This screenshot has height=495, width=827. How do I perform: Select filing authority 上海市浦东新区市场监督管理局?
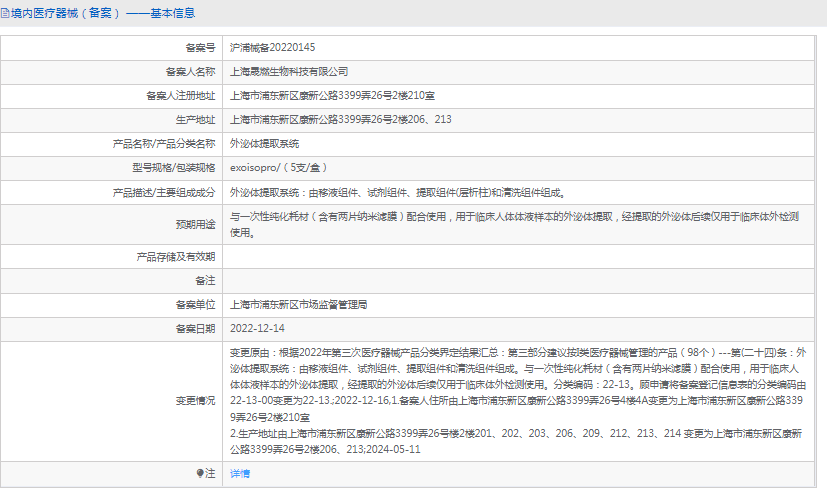pyautogui.click(x=299, y=305)
